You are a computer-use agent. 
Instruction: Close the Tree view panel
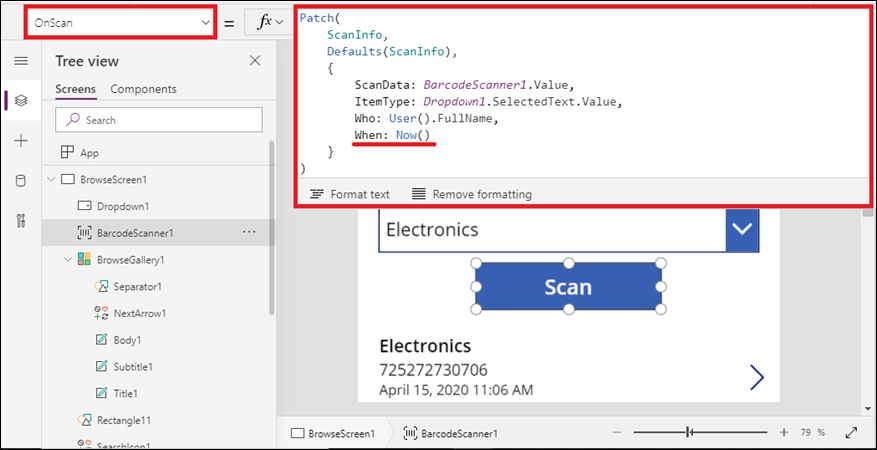click(x=254, y=61)
